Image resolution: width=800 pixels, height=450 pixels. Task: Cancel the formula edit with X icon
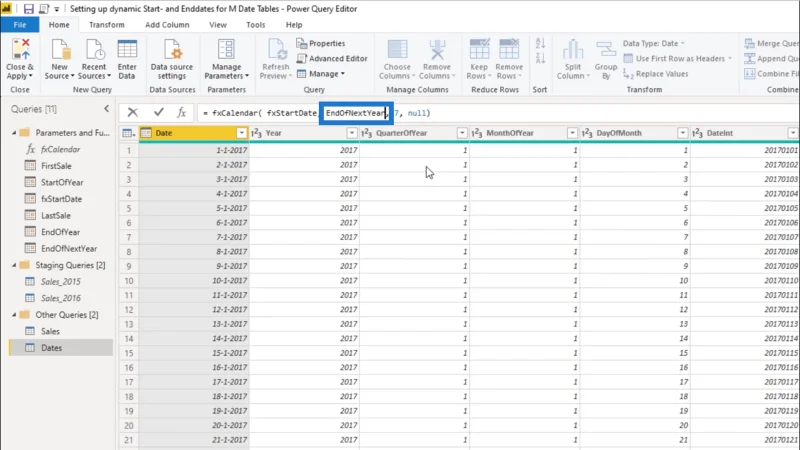(x=133, y=112)
